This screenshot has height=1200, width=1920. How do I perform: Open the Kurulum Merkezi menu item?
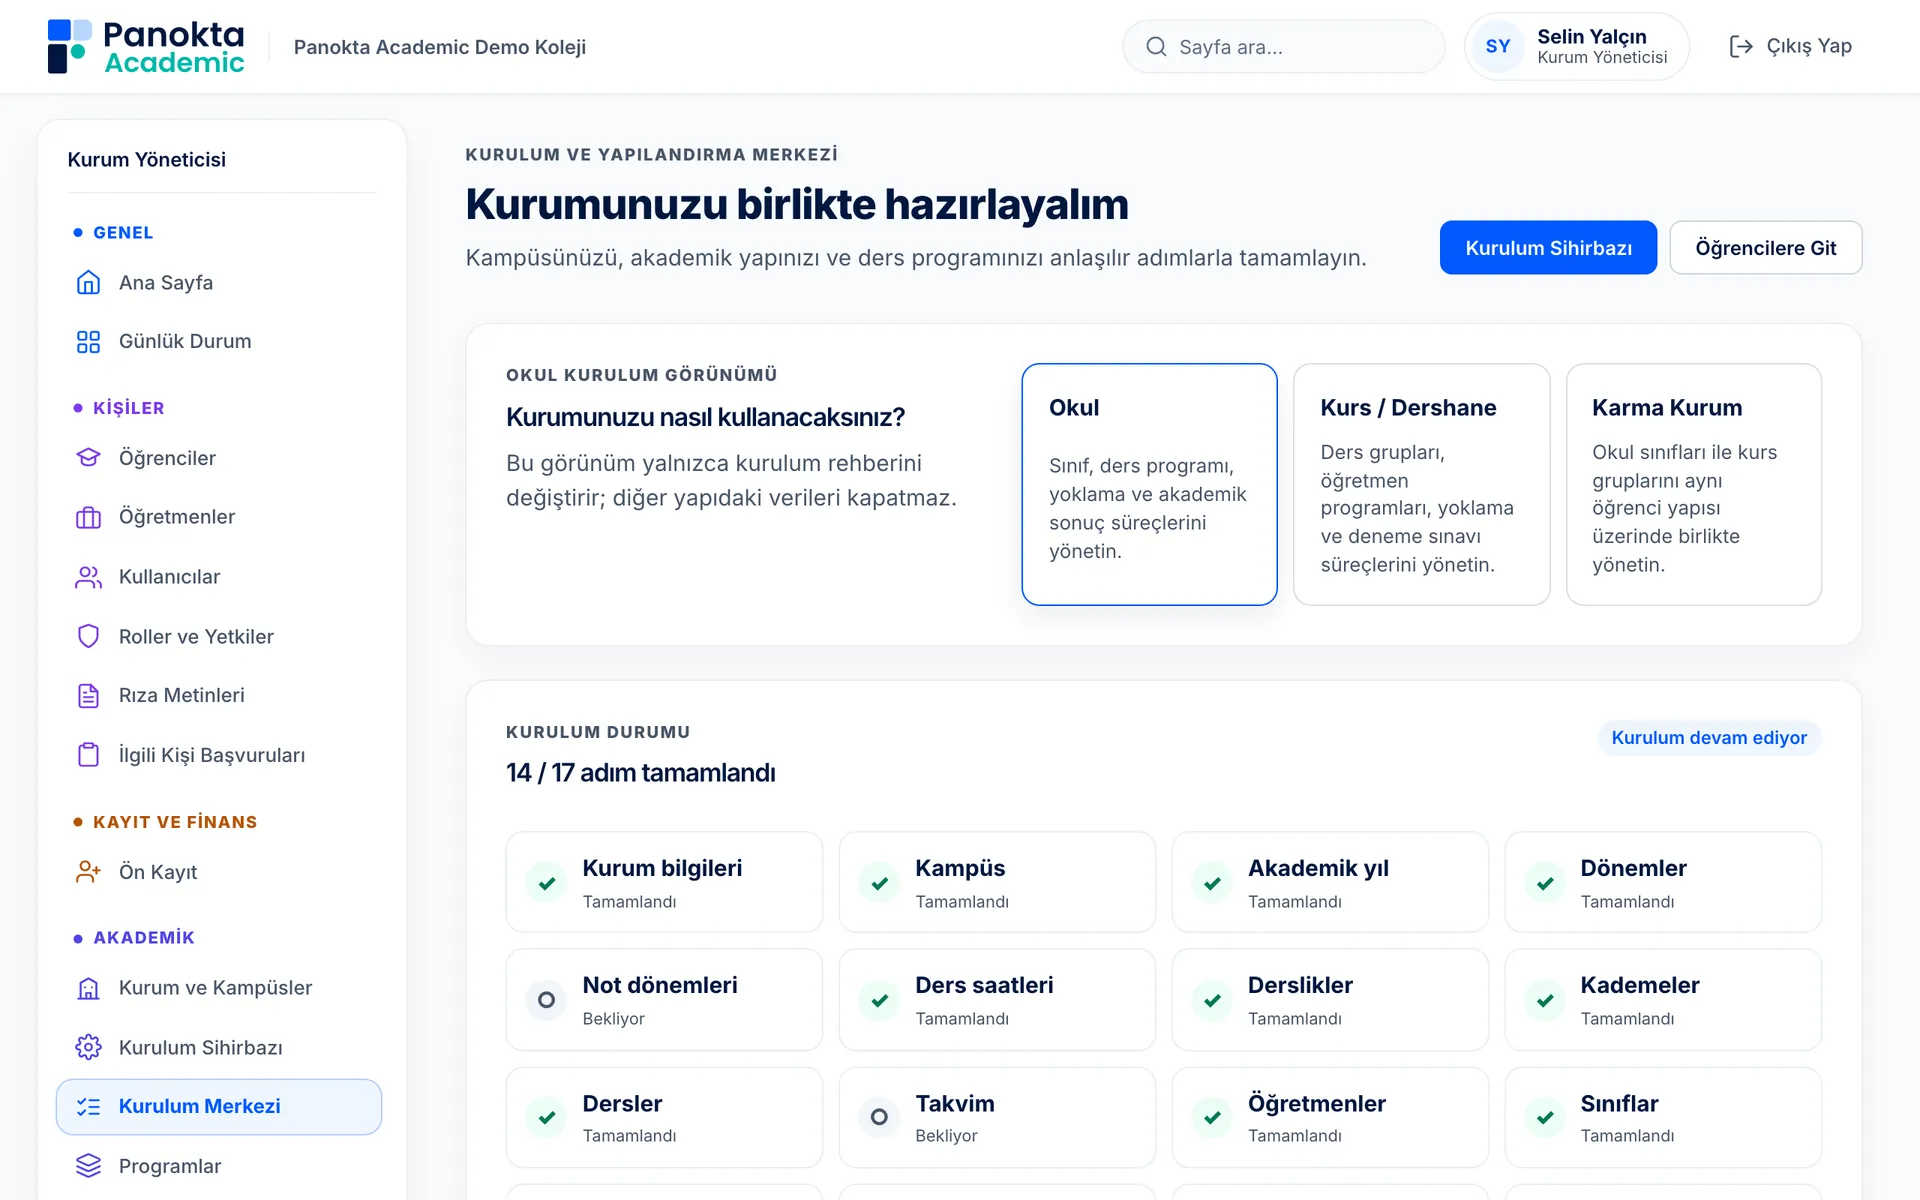[x=219, y=1107]
